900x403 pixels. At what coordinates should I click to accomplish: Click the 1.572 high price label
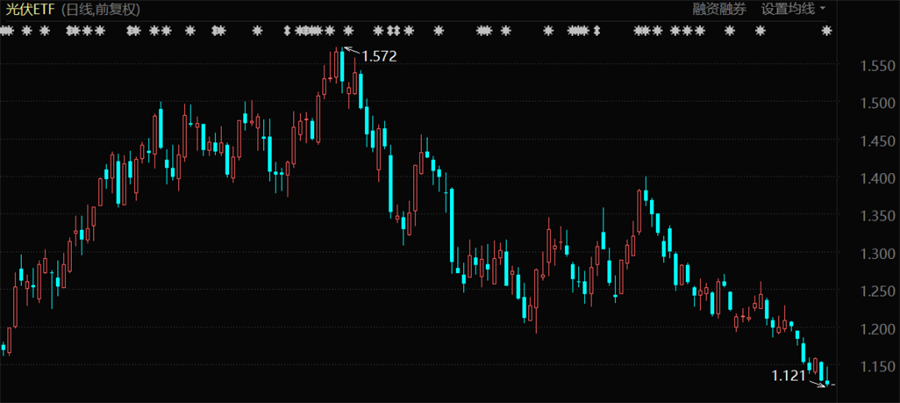point(379,56)
